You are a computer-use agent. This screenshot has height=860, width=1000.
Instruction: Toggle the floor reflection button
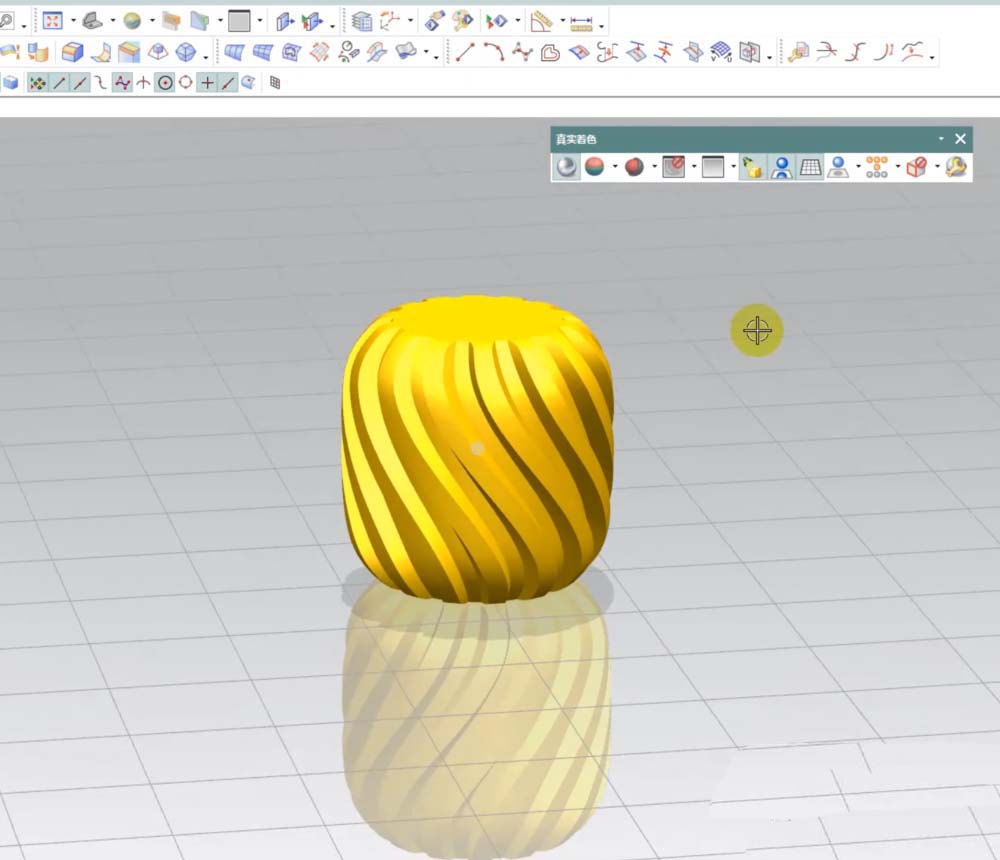[x=781, y=167]
